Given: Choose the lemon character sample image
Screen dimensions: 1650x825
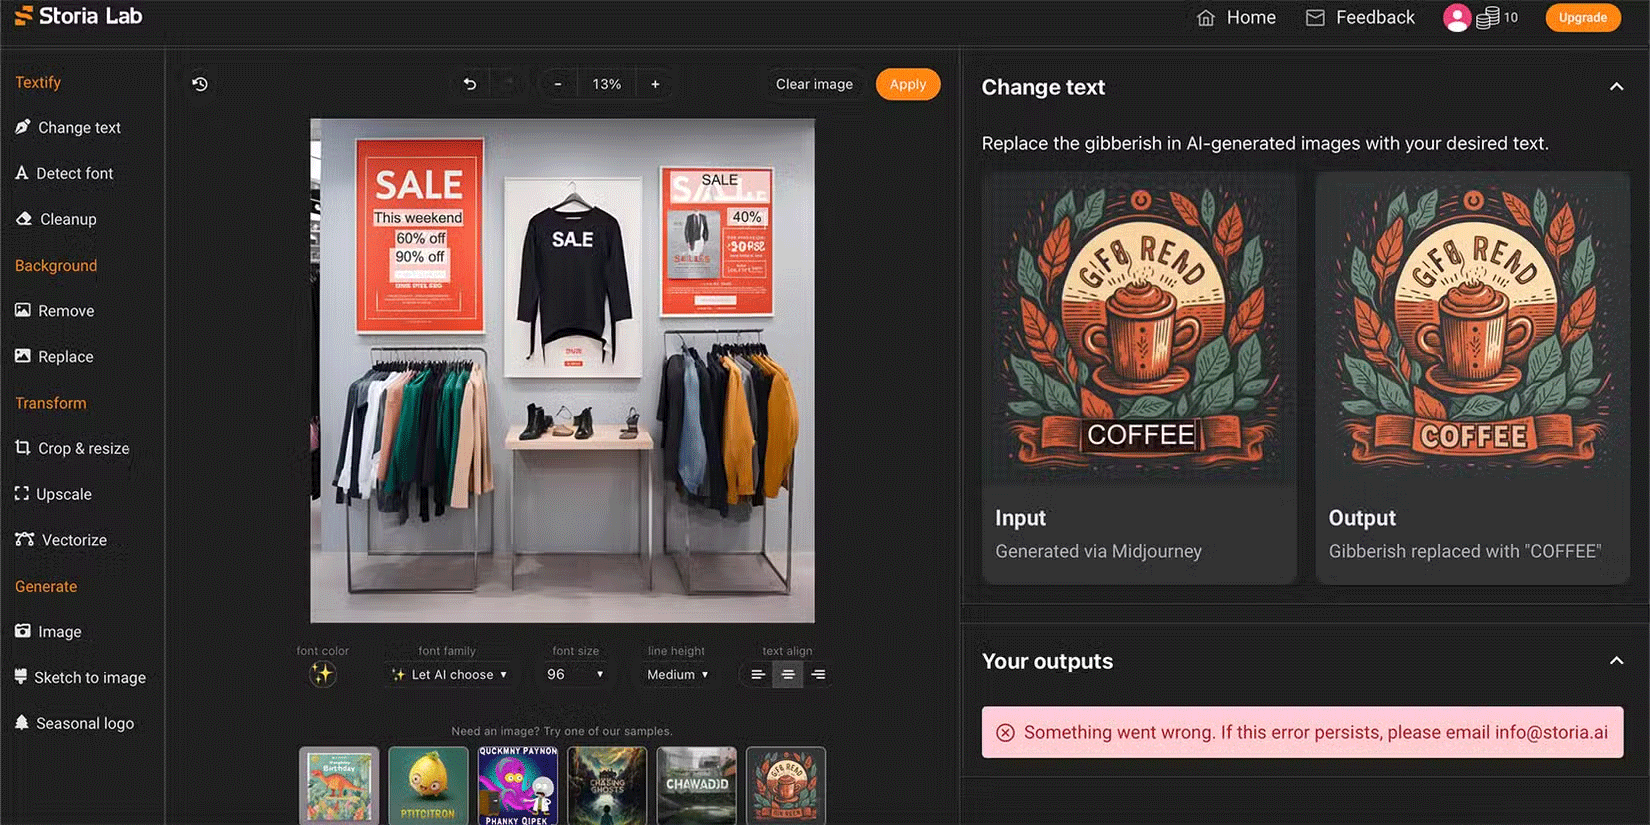Looking at the screenshot, I should tap(428, 785).
